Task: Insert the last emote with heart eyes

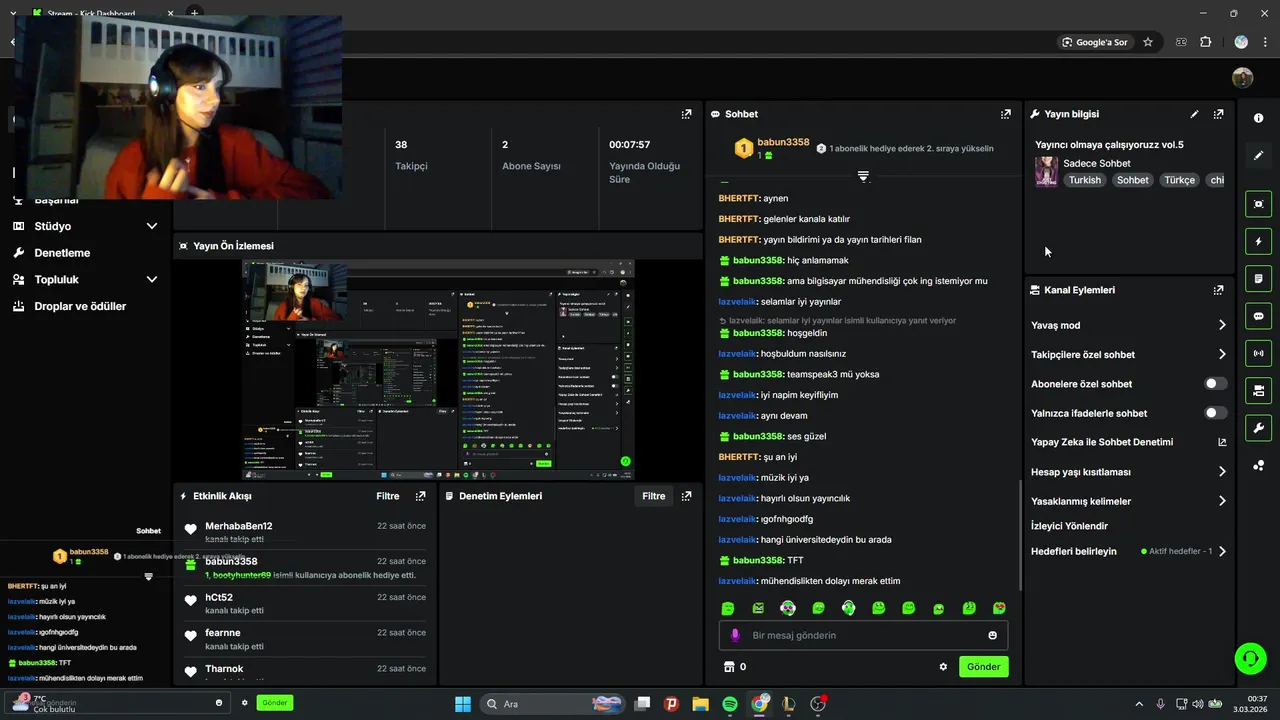Action: click(x=999, y=608)
